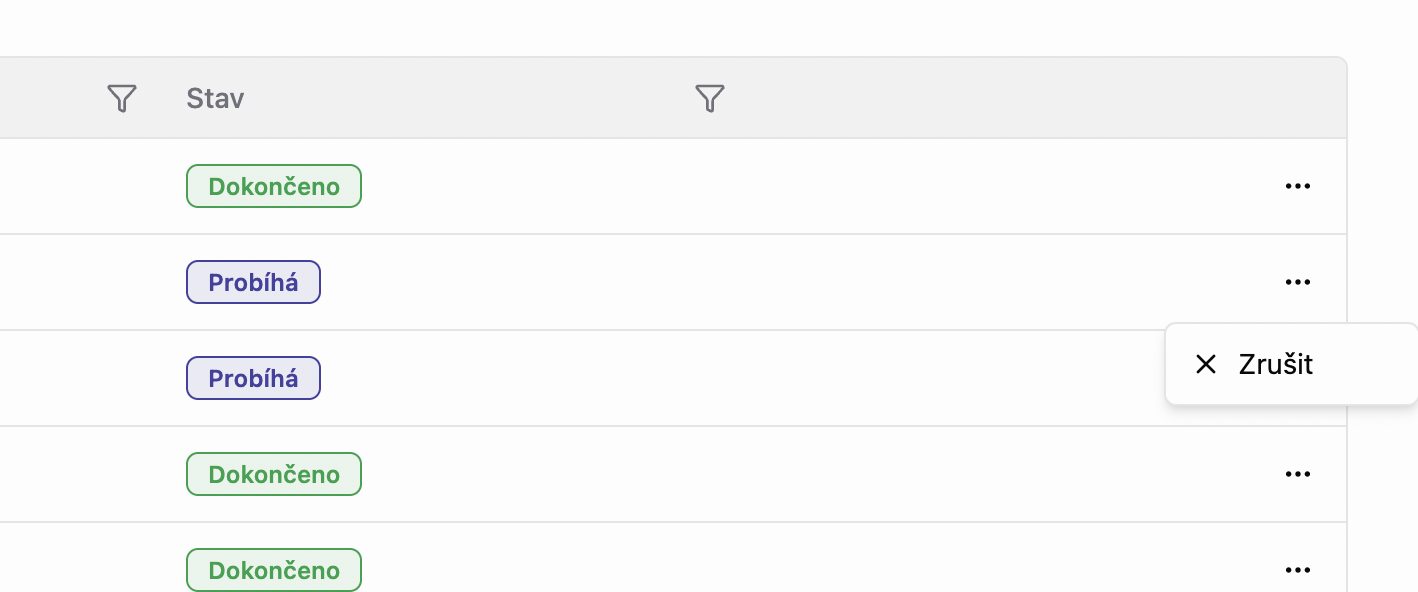Click the Dokončeno badge in the first row

click(273, 186)
